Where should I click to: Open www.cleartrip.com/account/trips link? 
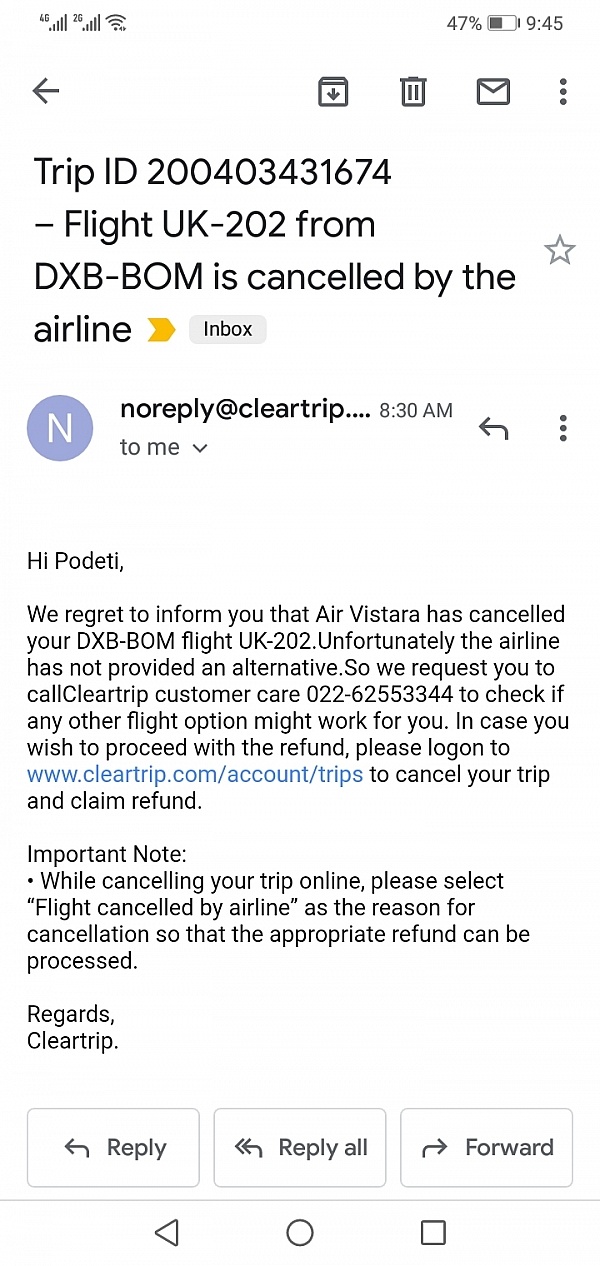(195, 774)
